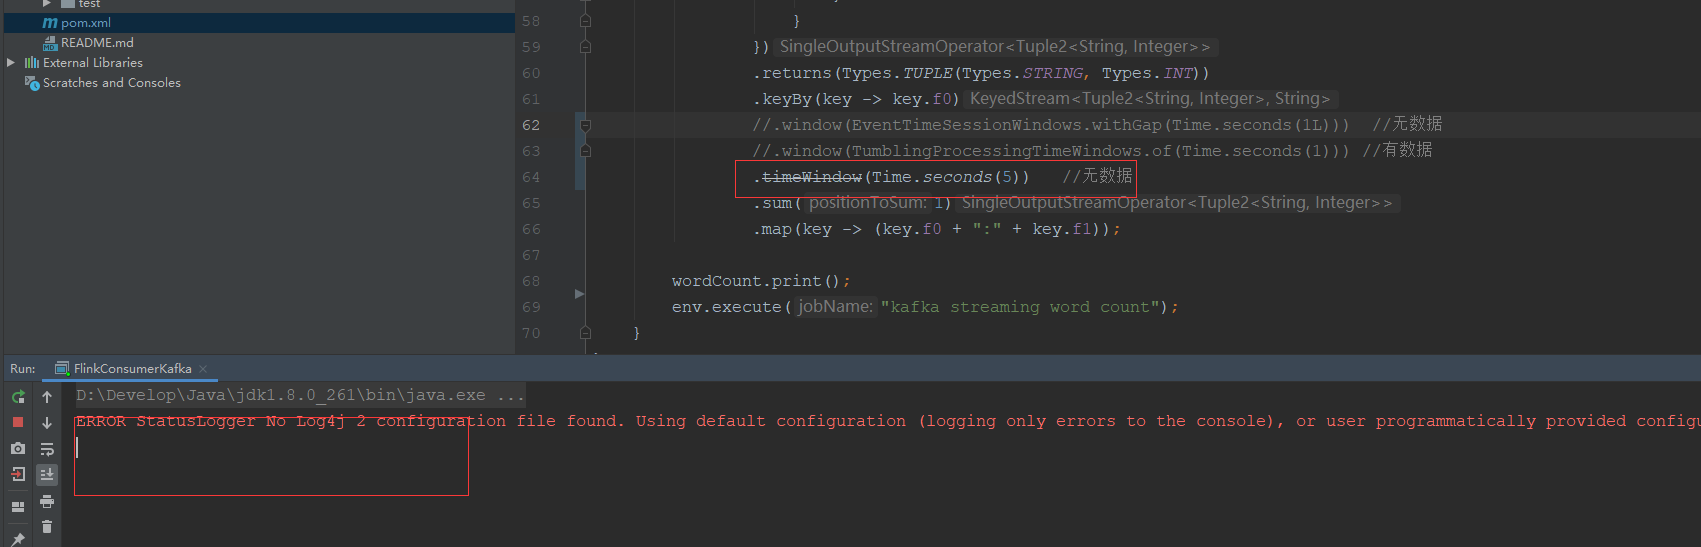Viewport: 1701px width, 547px height.
Task: Collapse the code fold at line 70
Action: [x=586, y=333]
